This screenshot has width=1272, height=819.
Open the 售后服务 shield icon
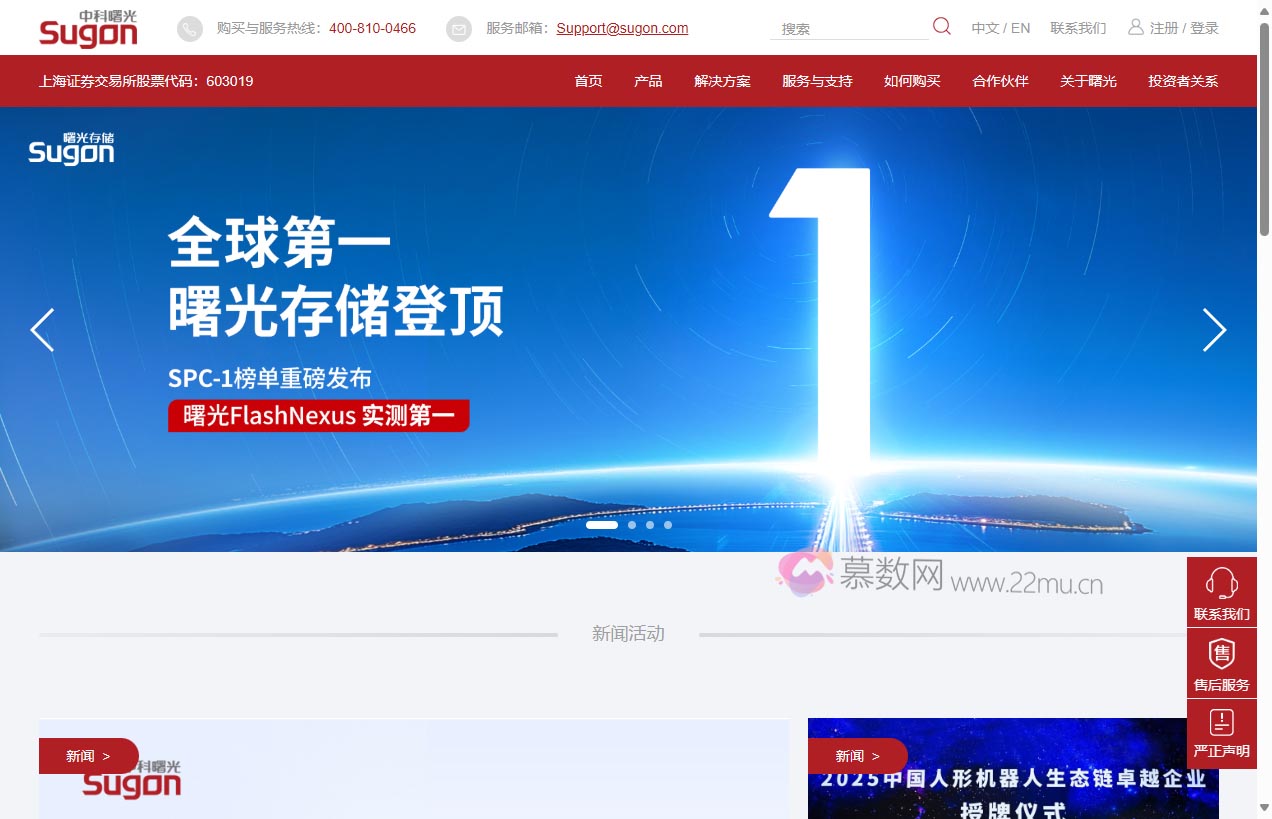point(1221,655)
